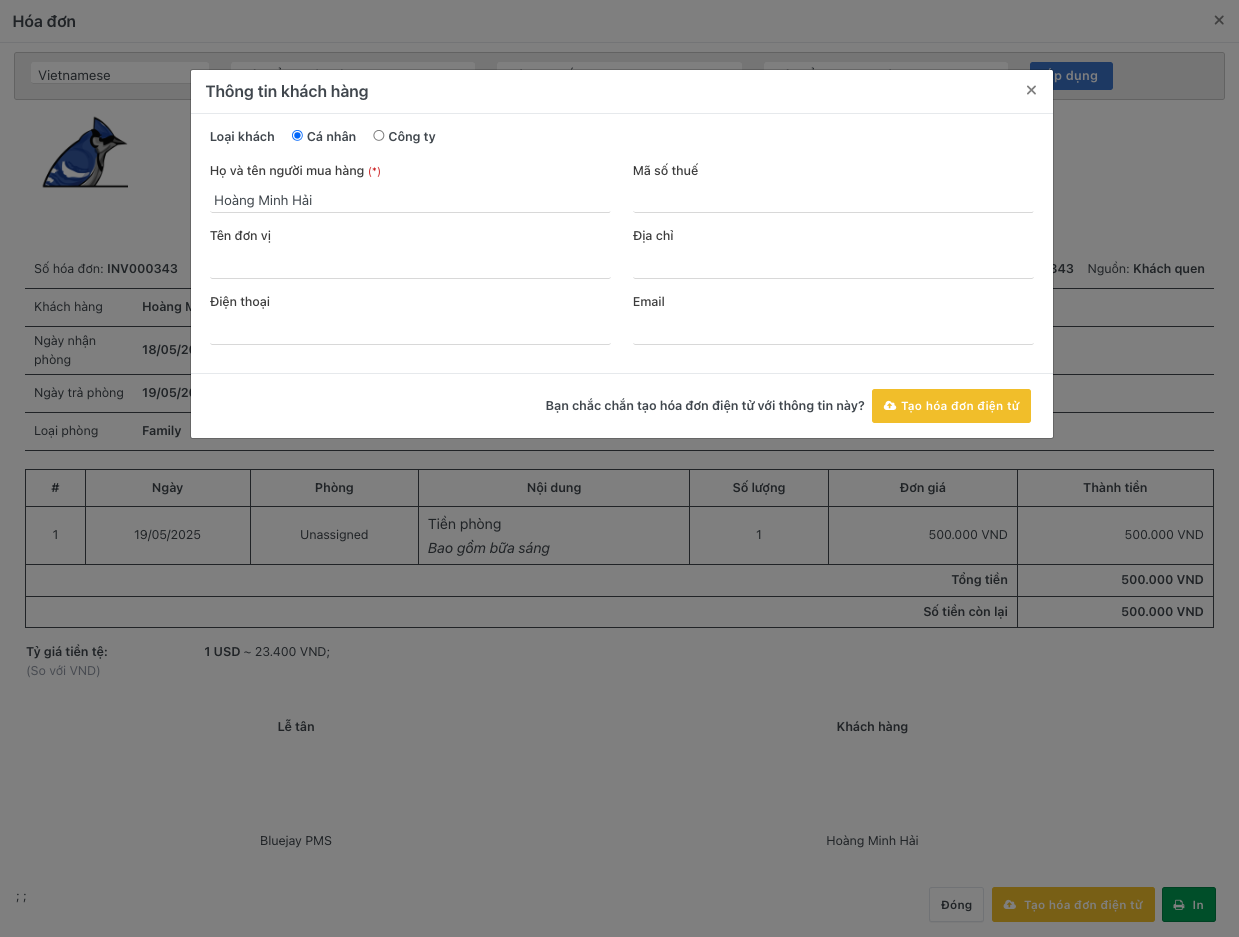Click the cloud icon in the dialog's yellow button
Screen dimensions: 1239x937
(890, 406)
